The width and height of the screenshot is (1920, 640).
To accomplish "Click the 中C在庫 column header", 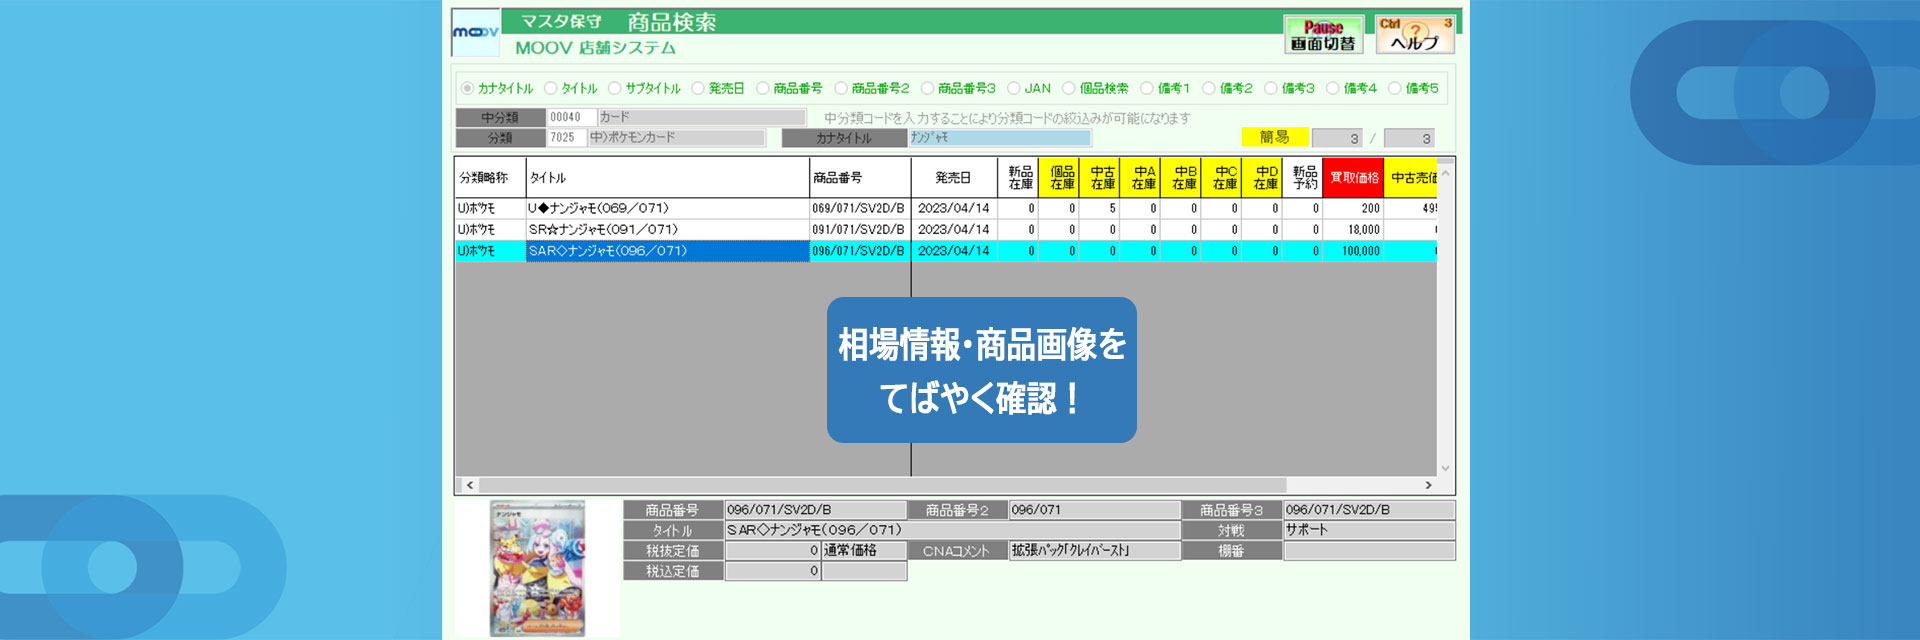I will coord(1224,178).
